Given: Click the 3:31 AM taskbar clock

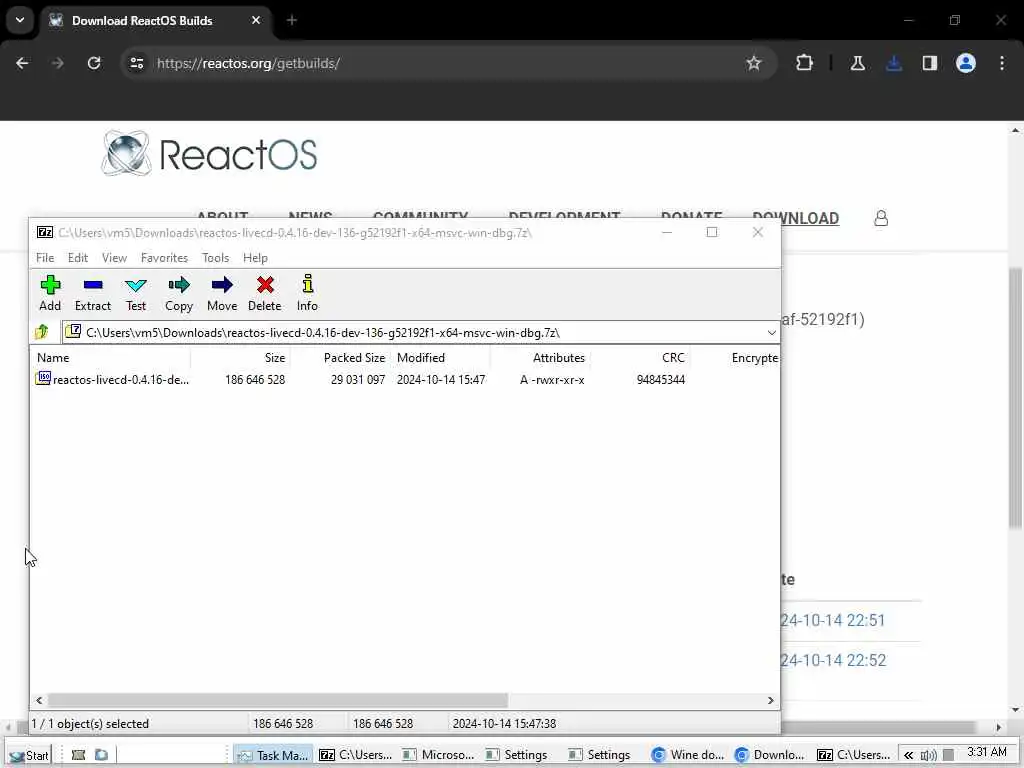Looking at the screenshot, I should [987, 752].
